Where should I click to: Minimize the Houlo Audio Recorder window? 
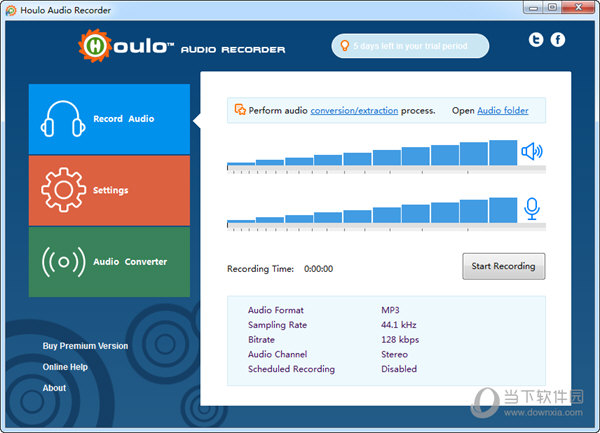click(x=534, y=8)
